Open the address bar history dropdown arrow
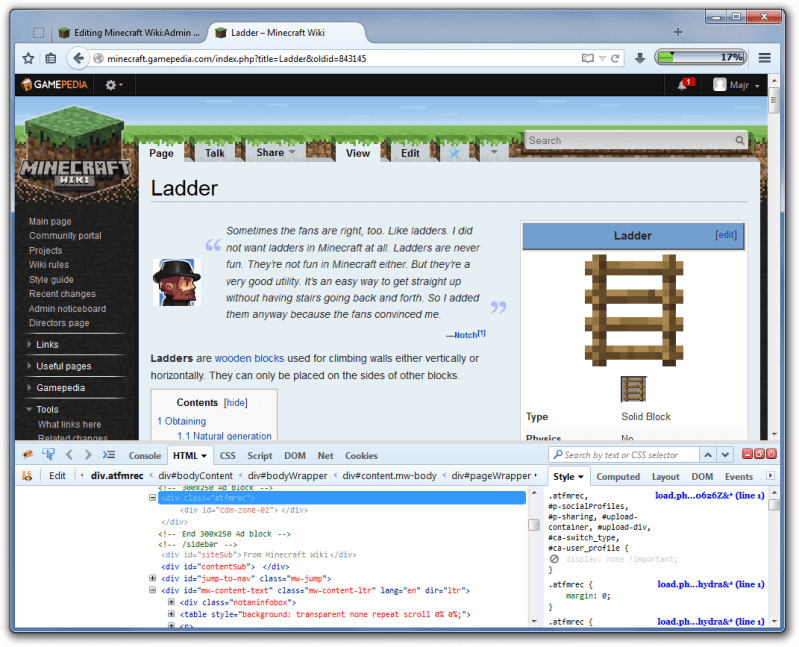 (x=602, y=59)
